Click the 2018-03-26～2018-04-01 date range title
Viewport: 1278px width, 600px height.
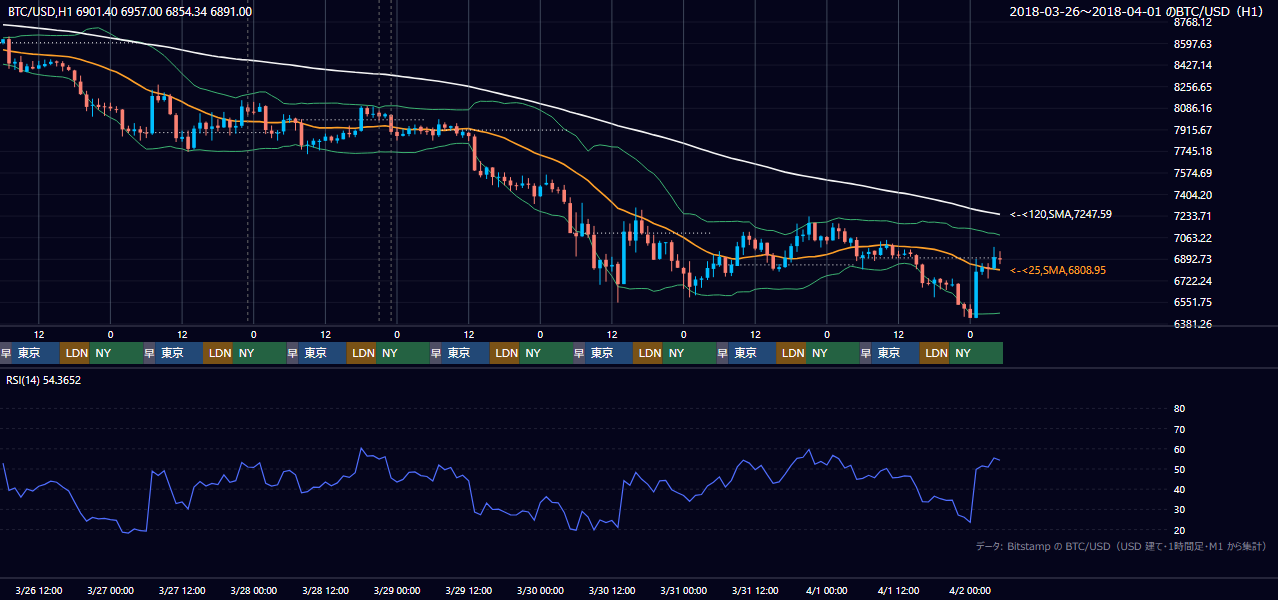tap(1137, 11)
